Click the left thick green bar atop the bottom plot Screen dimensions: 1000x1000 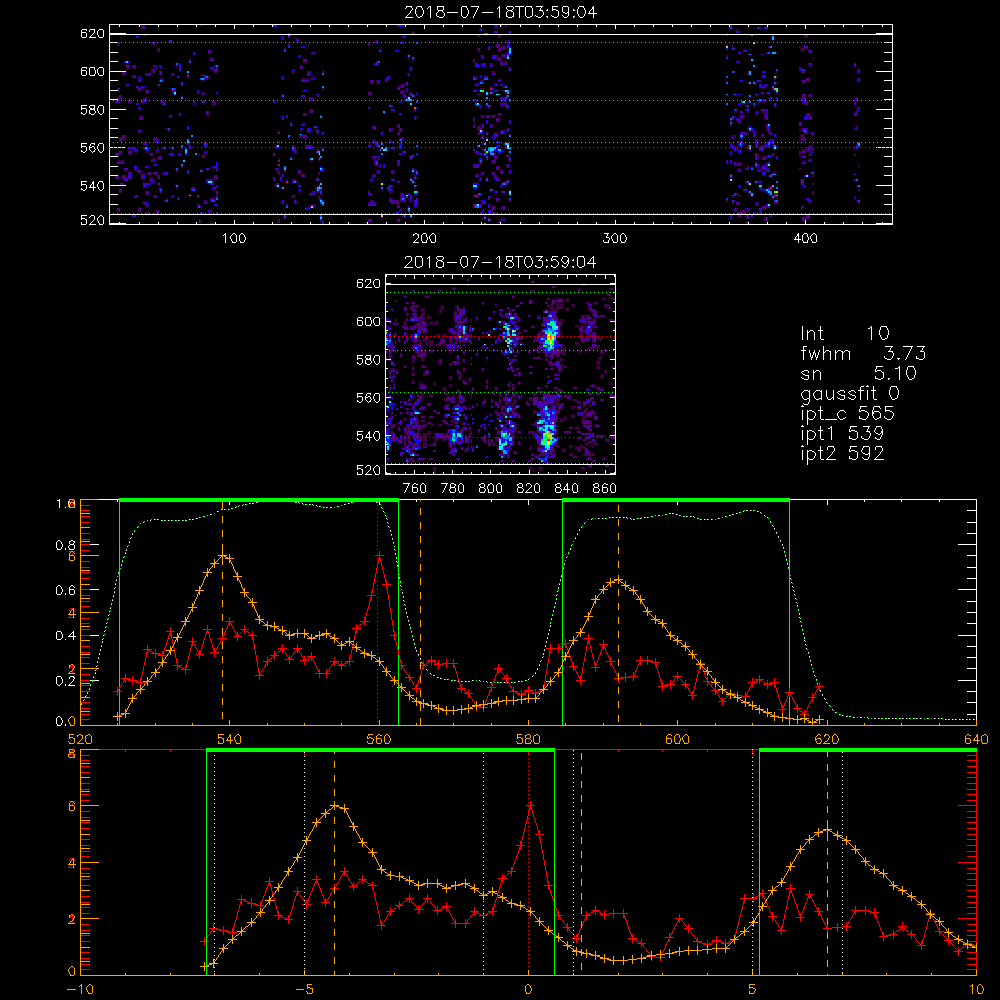(381, 750)
